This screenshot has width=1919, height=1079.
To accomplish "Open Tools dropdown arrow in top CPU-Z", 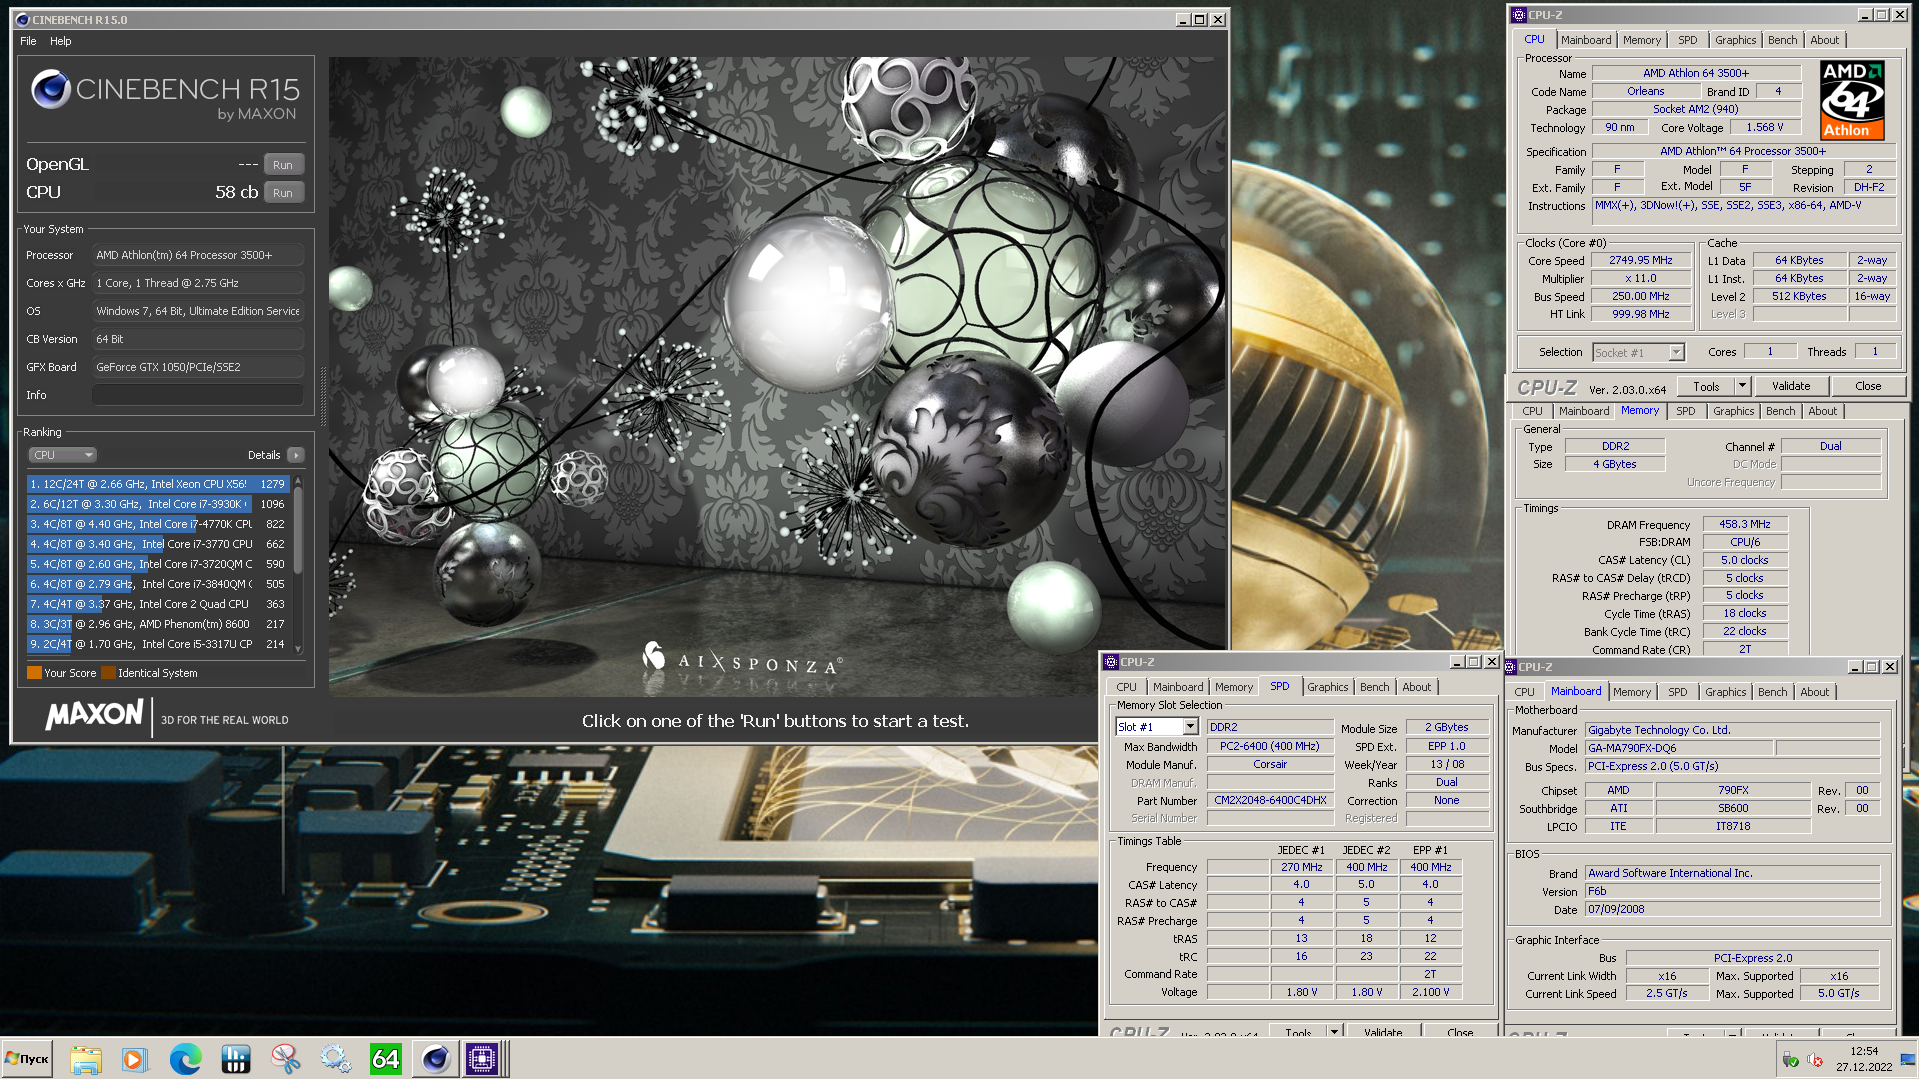I will pyautogui.click(x=1741, y=387).
